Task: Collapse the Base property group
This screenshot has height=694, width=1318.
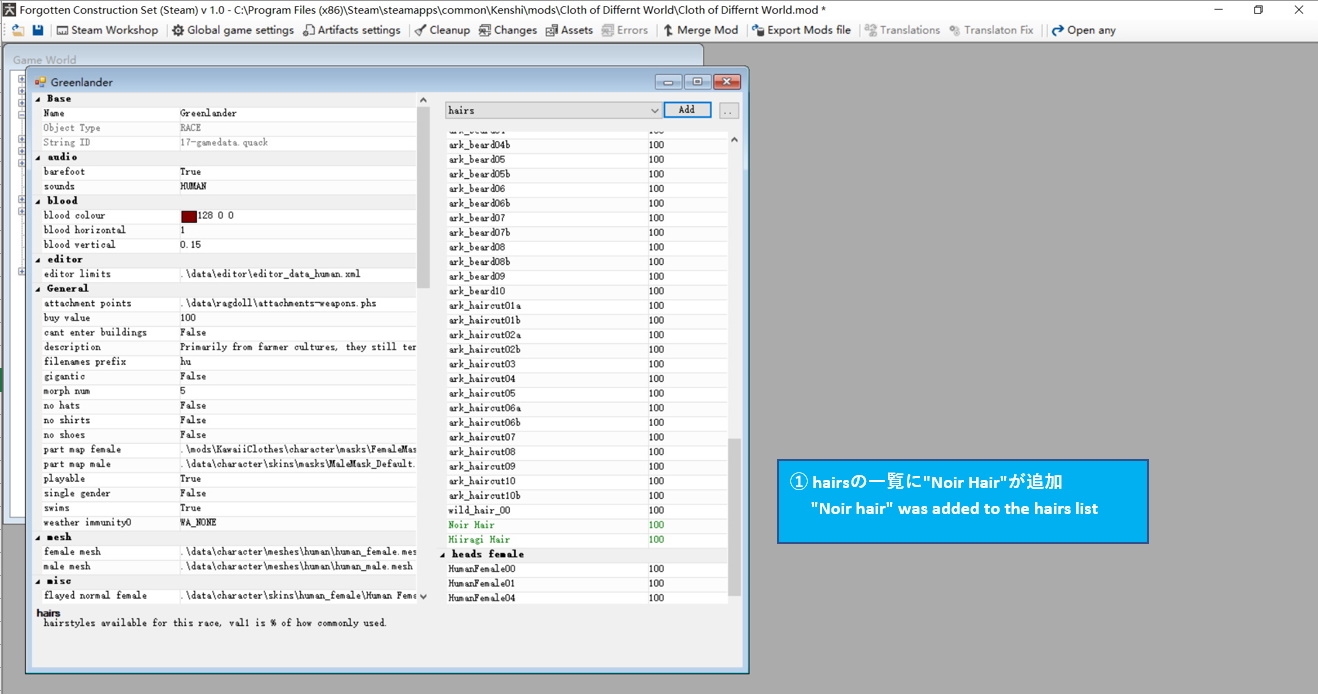Action: pyautogui.click(x=39, y=99)
